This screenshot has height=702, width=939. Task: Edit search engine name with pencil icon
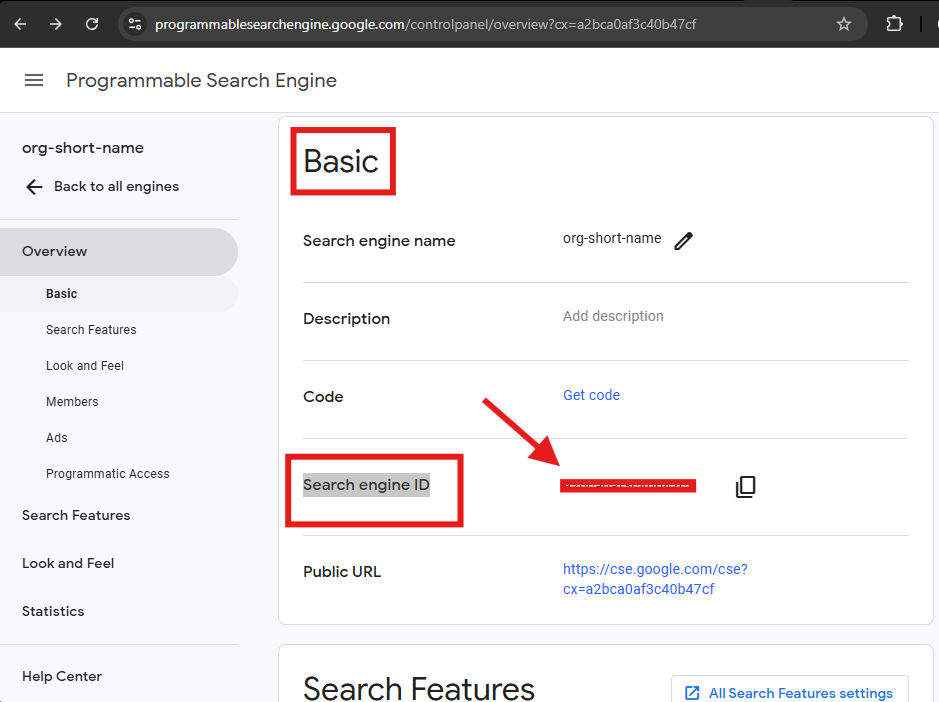[683, 240]
